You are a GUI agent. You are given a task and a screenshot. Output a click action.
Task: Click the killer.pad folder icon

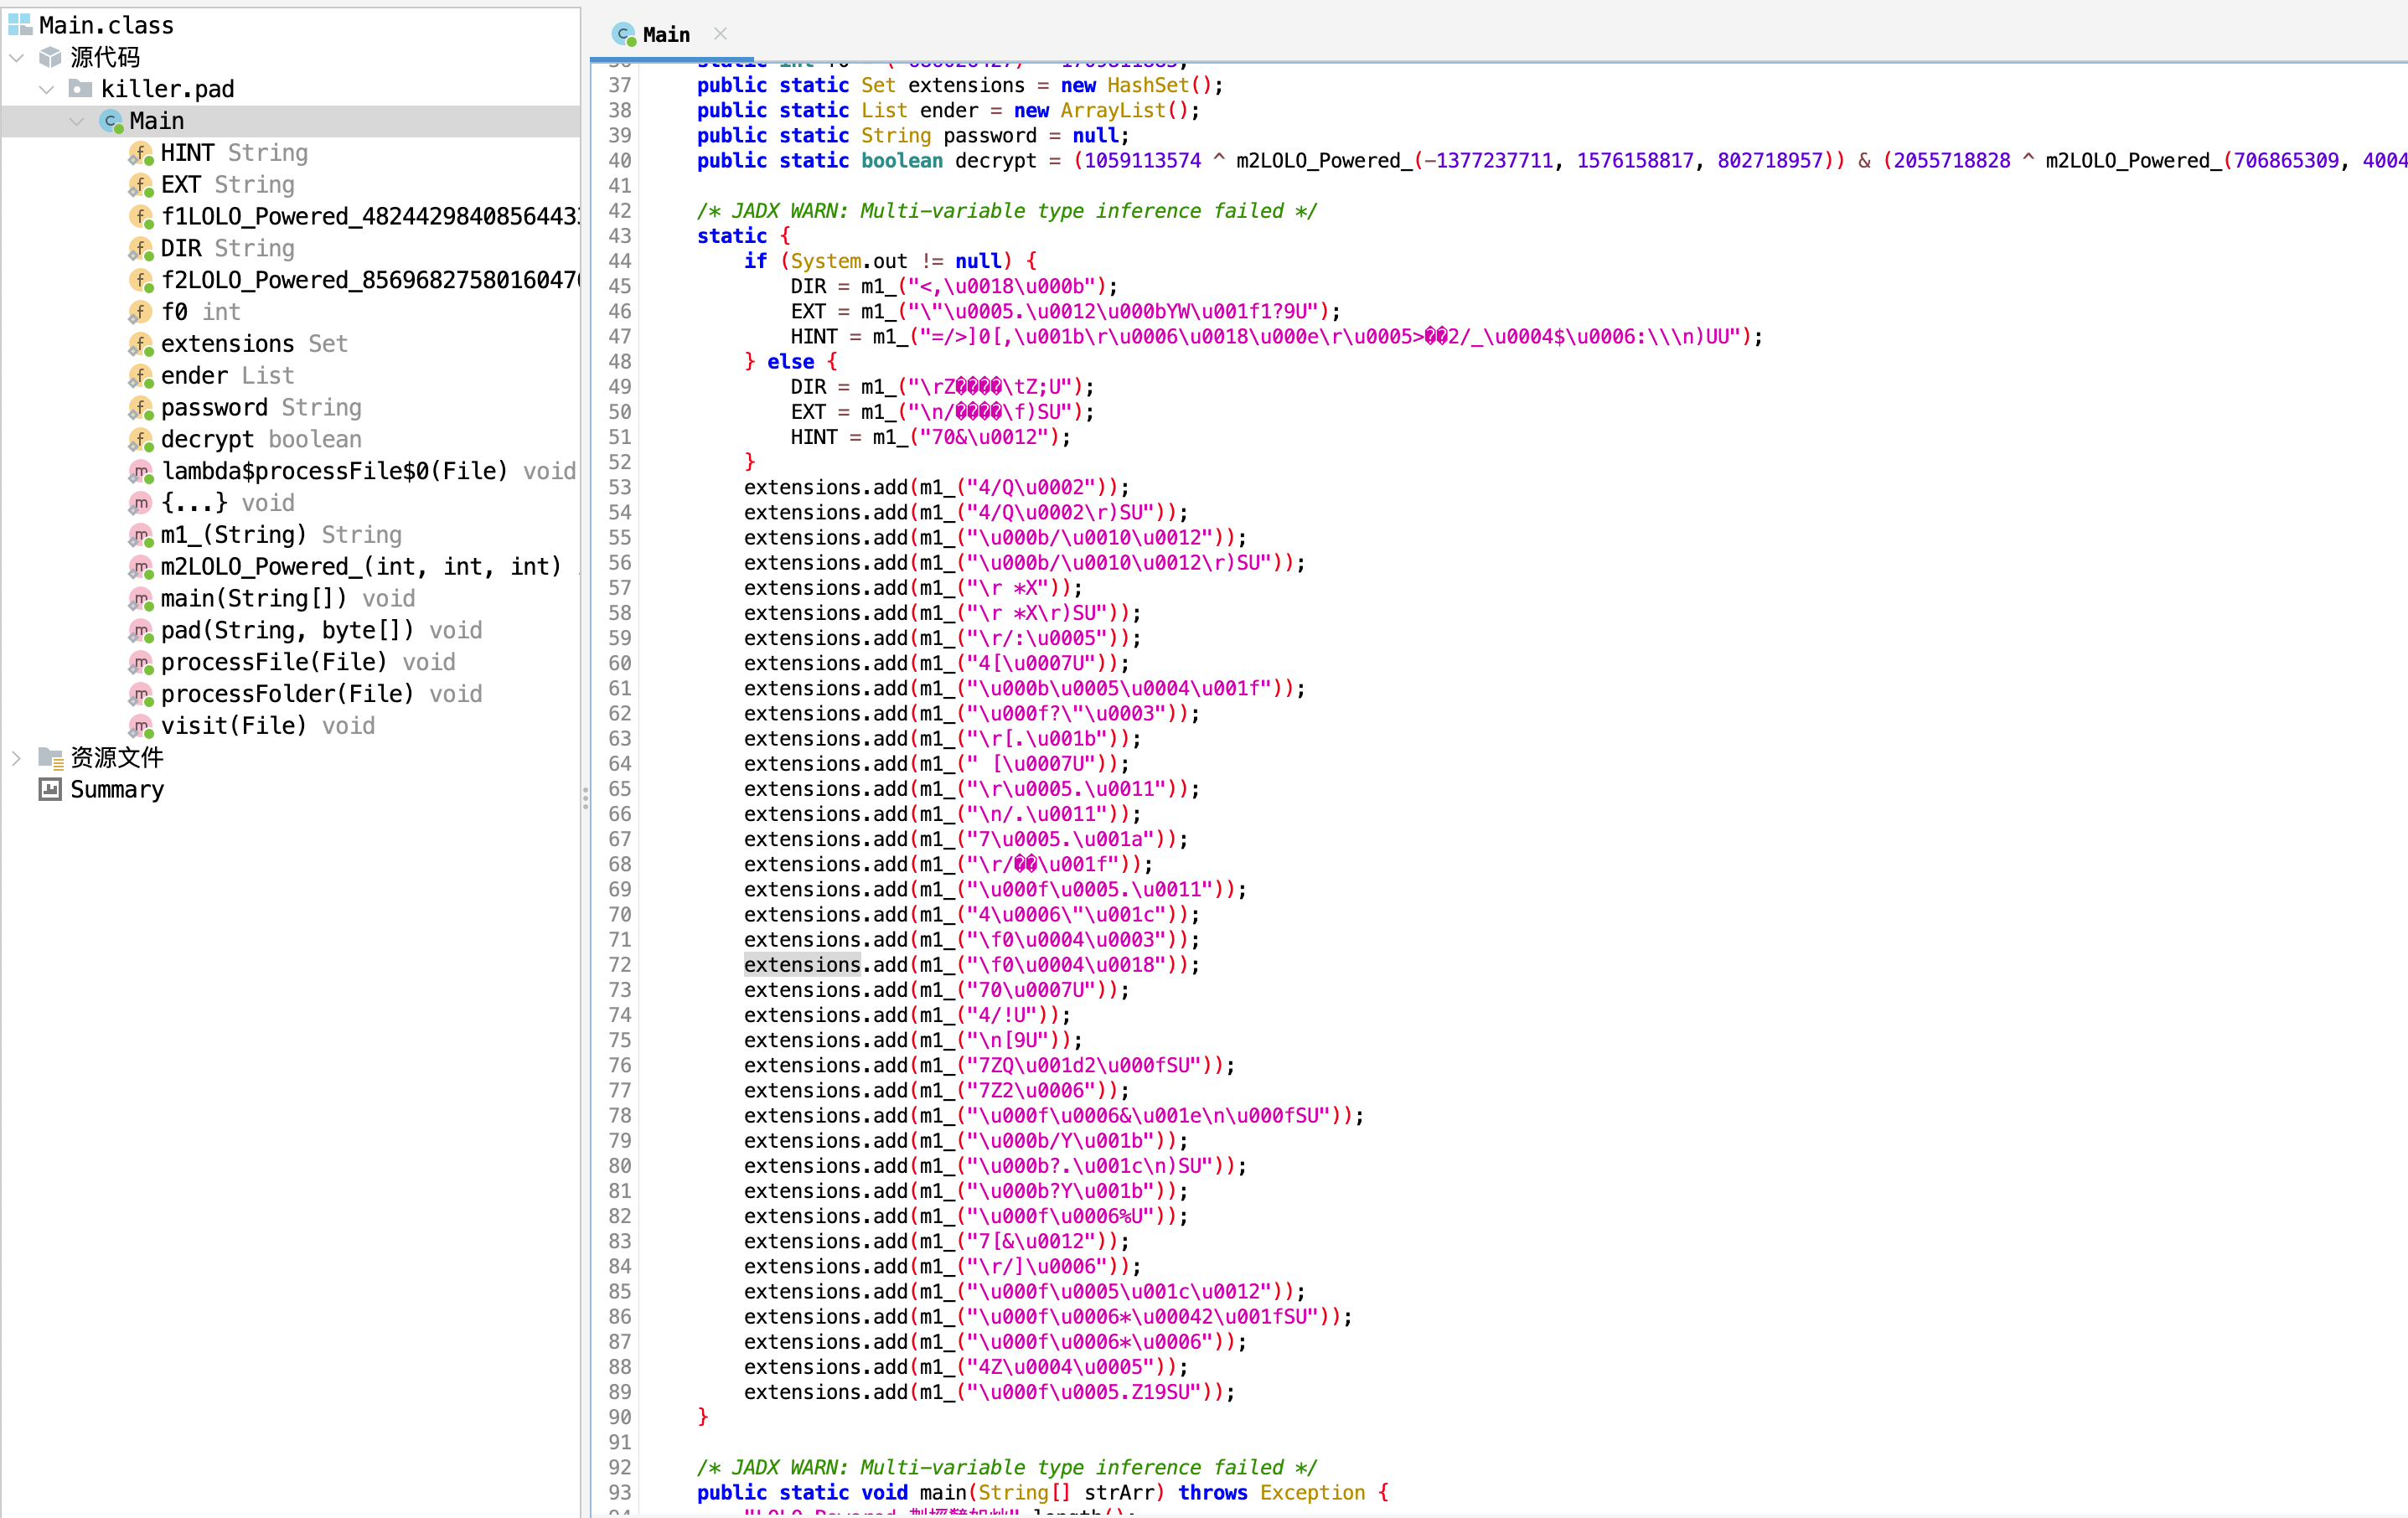point(81,89)
